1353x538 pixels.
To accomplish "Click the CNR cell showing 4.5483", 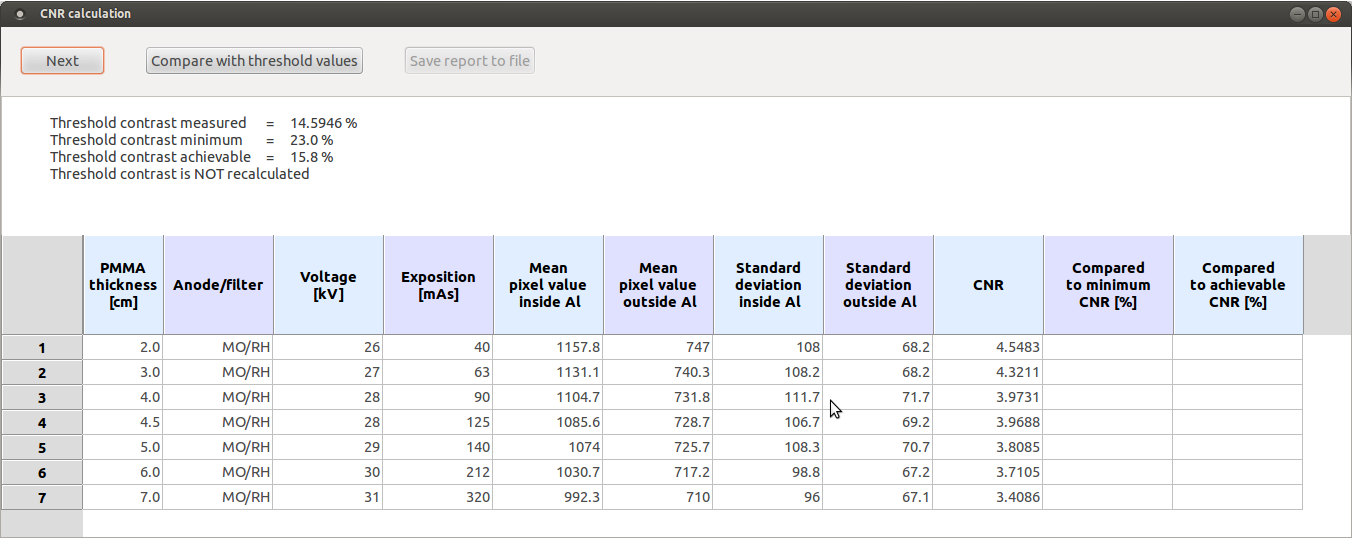I will (x=988, y=348).
